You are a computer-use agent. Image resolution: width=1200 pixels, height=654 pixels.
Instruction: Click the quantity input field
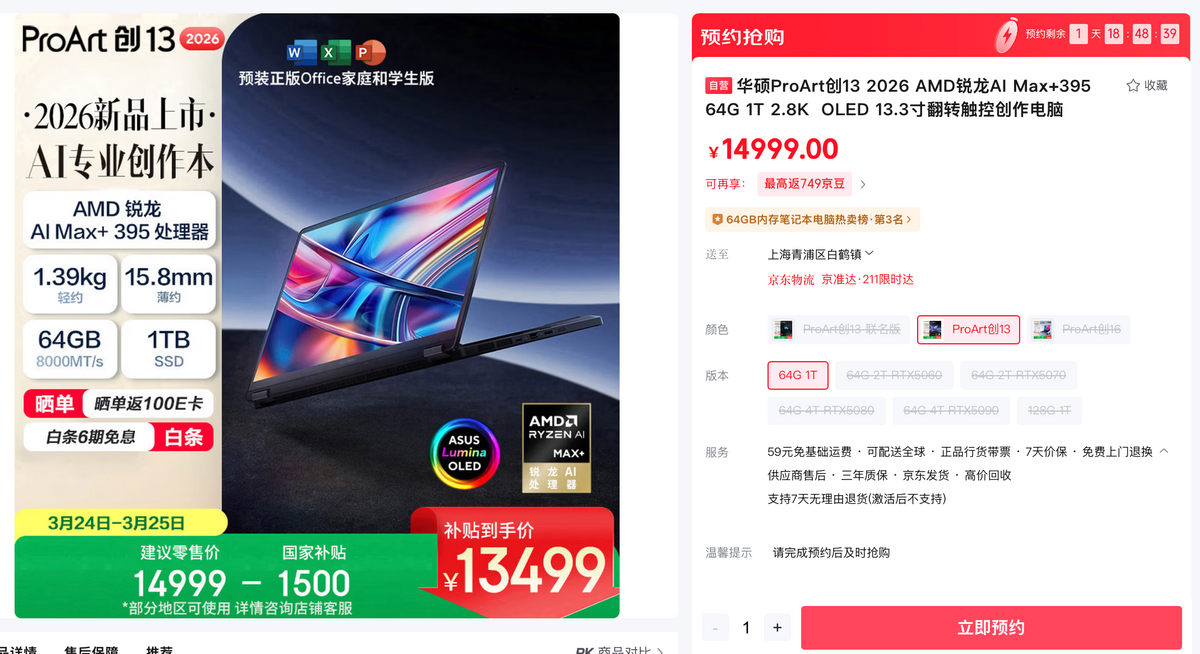(746, 628)
